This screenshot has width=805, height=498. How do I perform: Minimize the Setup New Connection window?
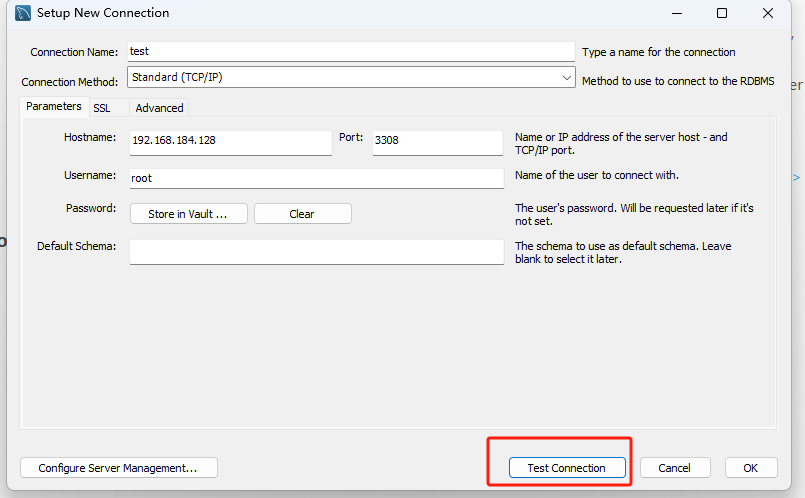pyautogui.click(x=677, y=13)
